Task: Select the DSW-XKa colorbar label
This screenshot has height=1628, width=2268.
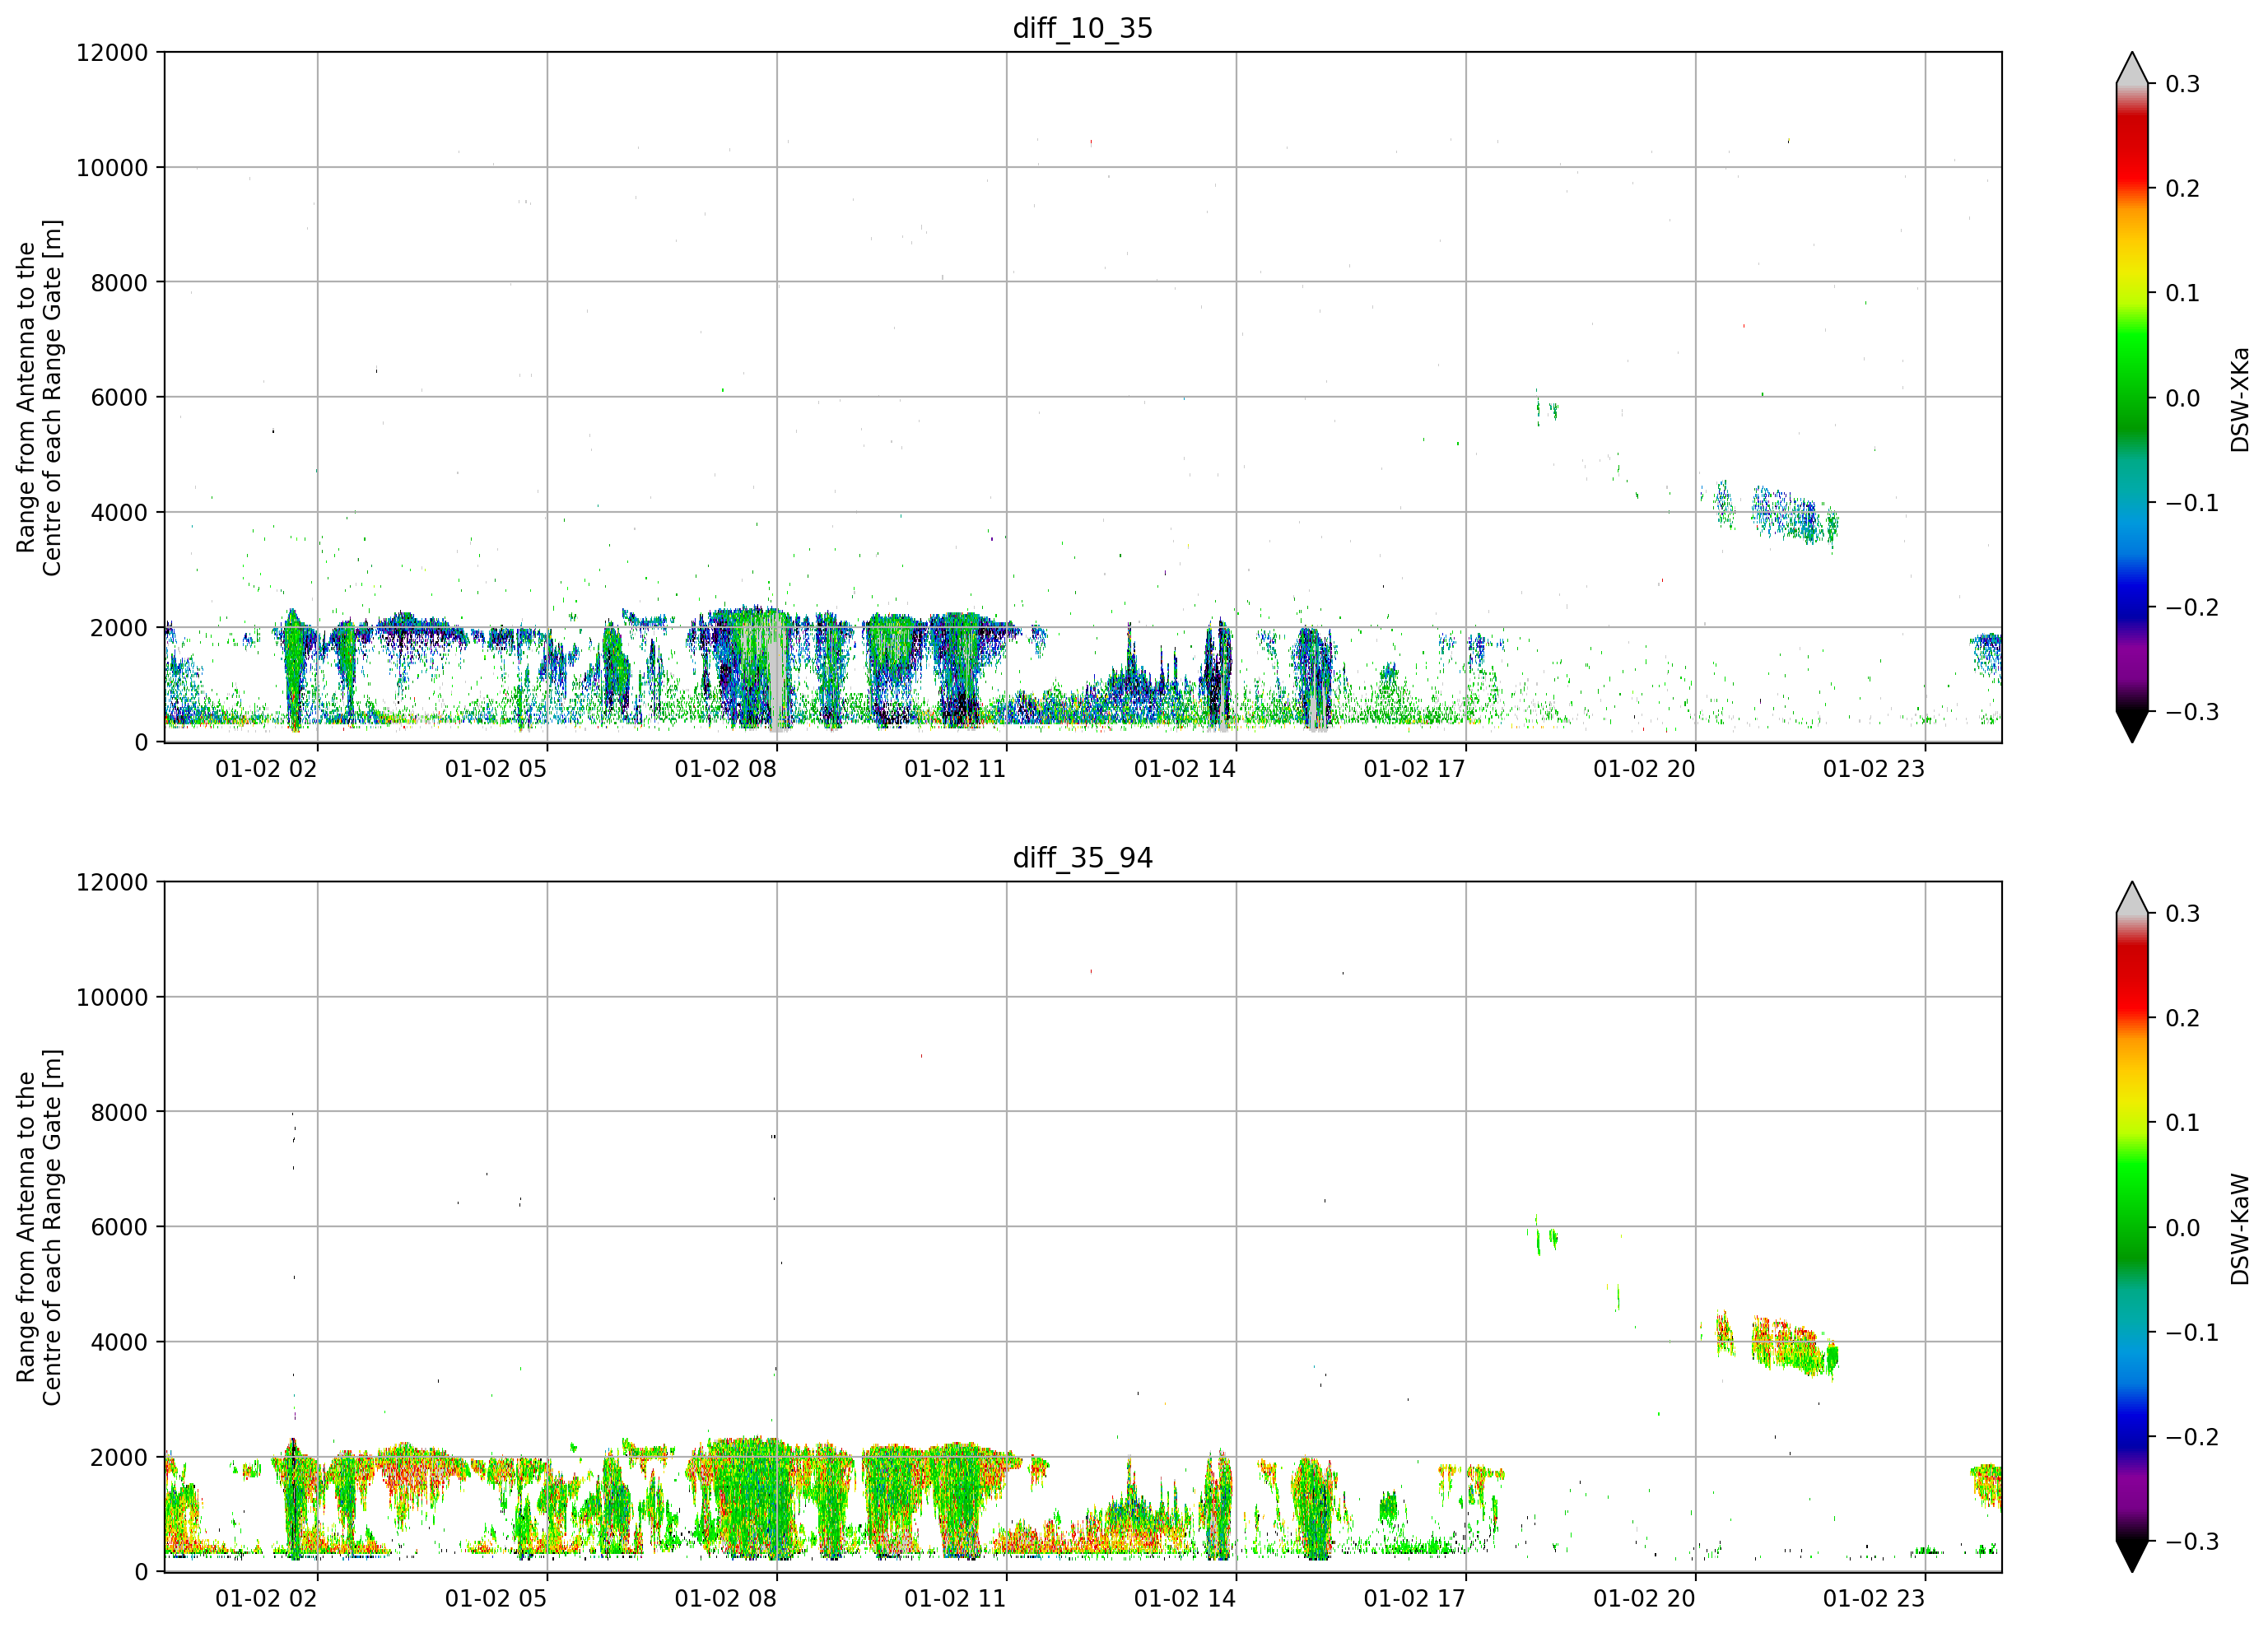Action: 2239,399
